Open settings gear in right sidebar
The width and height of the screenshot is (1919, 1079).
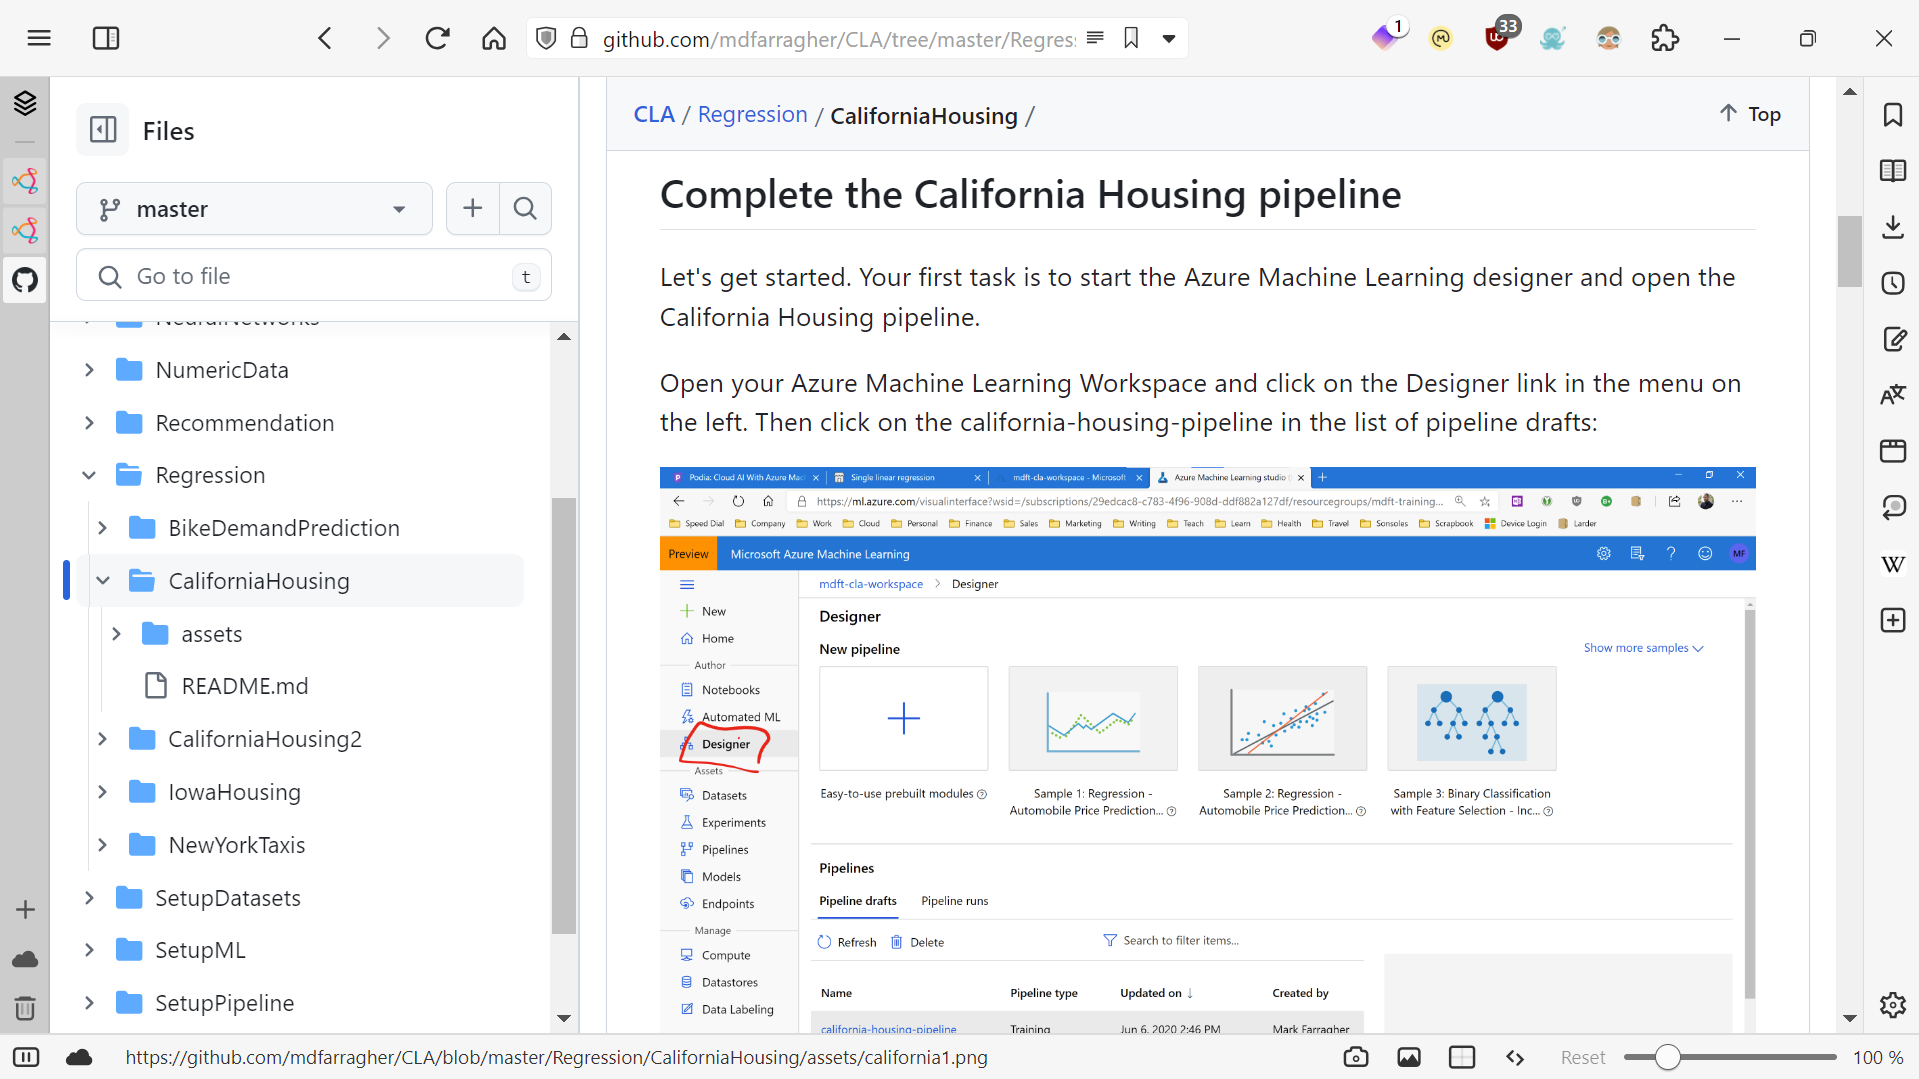1893,1004
